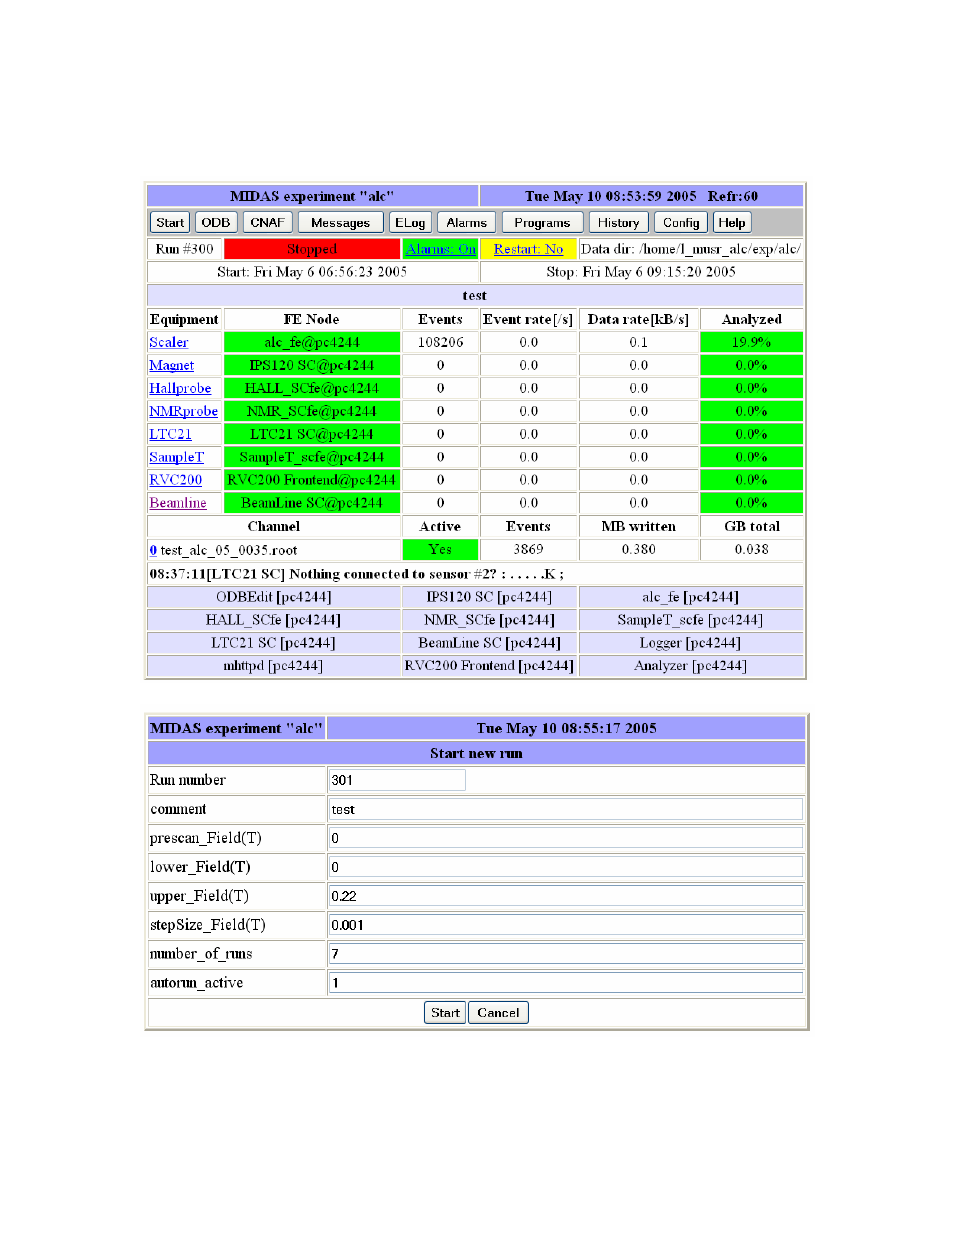The width and height of the screenshot is (954, 1235).
Task: Open the Help page
Action: tap(731, 223)
